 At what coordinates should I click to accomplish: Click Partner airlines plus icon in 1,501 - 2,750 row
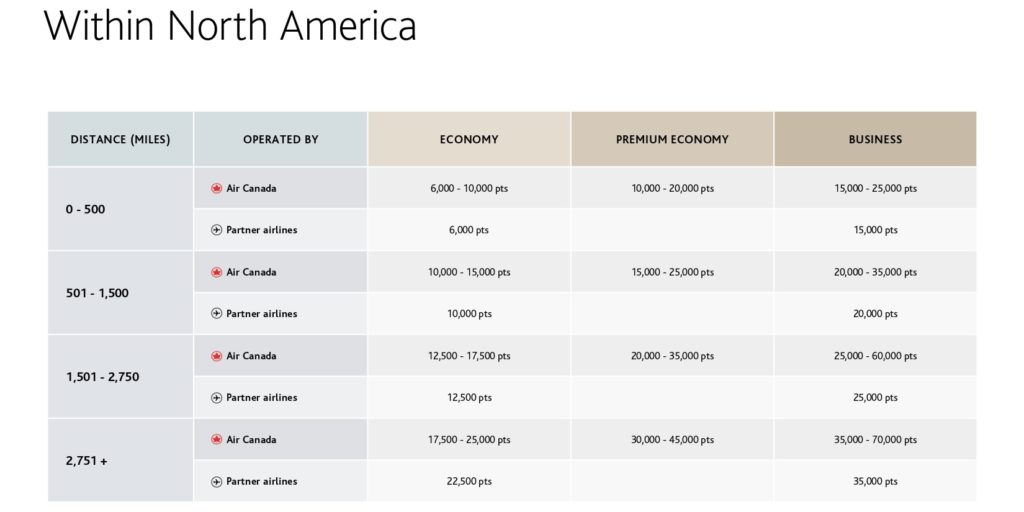pyautogui.click(x=217, y=398)
